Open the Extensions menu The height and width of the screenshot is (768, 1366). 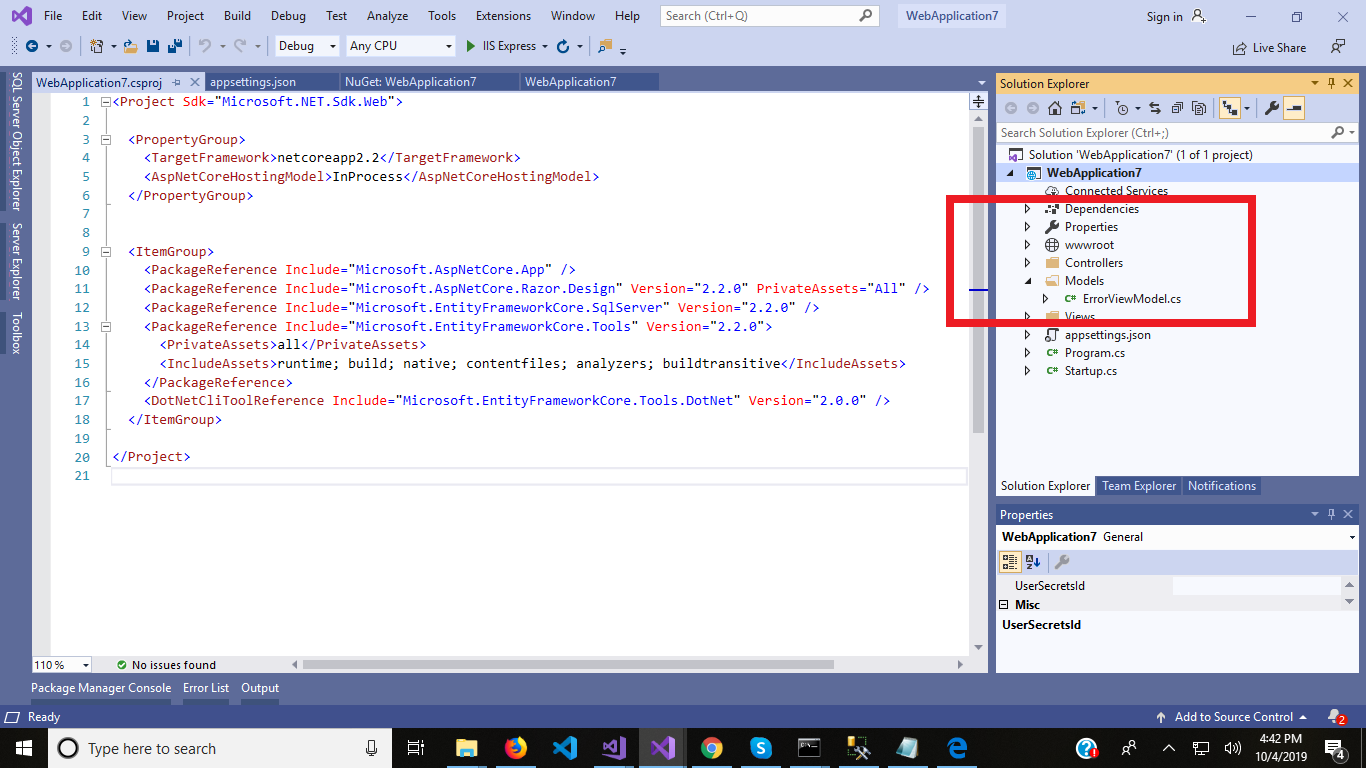(503, 16)
